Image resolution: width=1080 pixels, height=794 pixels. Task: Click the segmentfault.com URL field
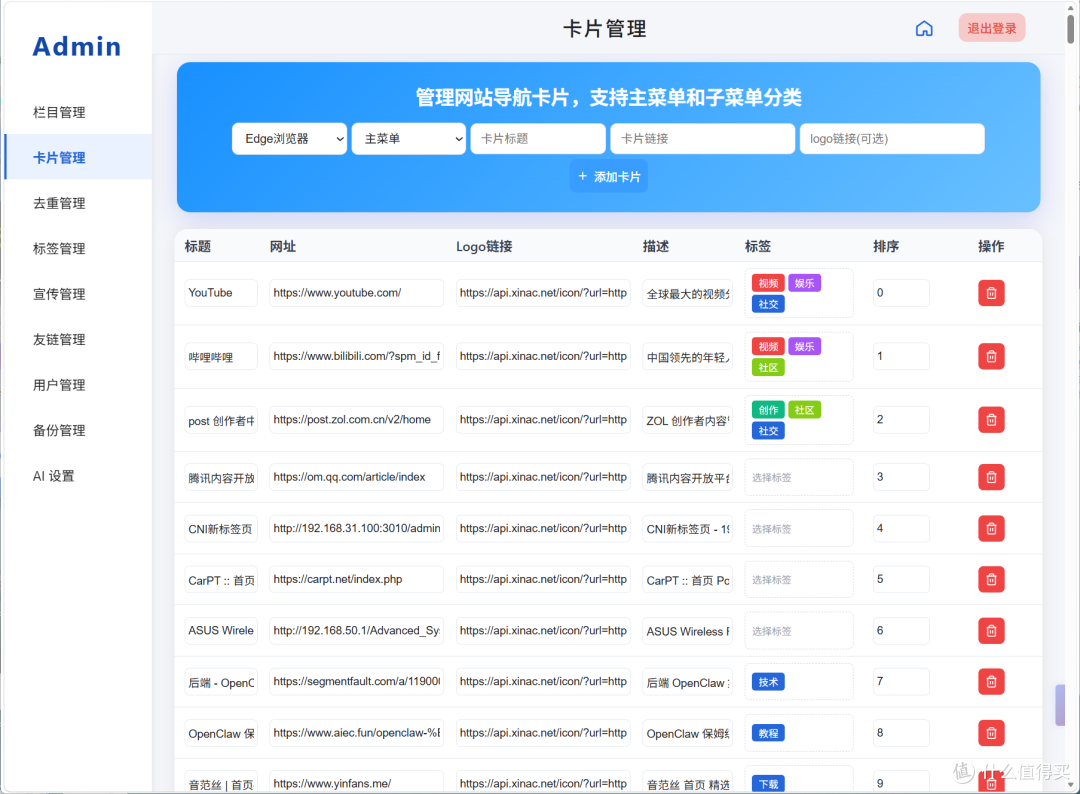357,681
